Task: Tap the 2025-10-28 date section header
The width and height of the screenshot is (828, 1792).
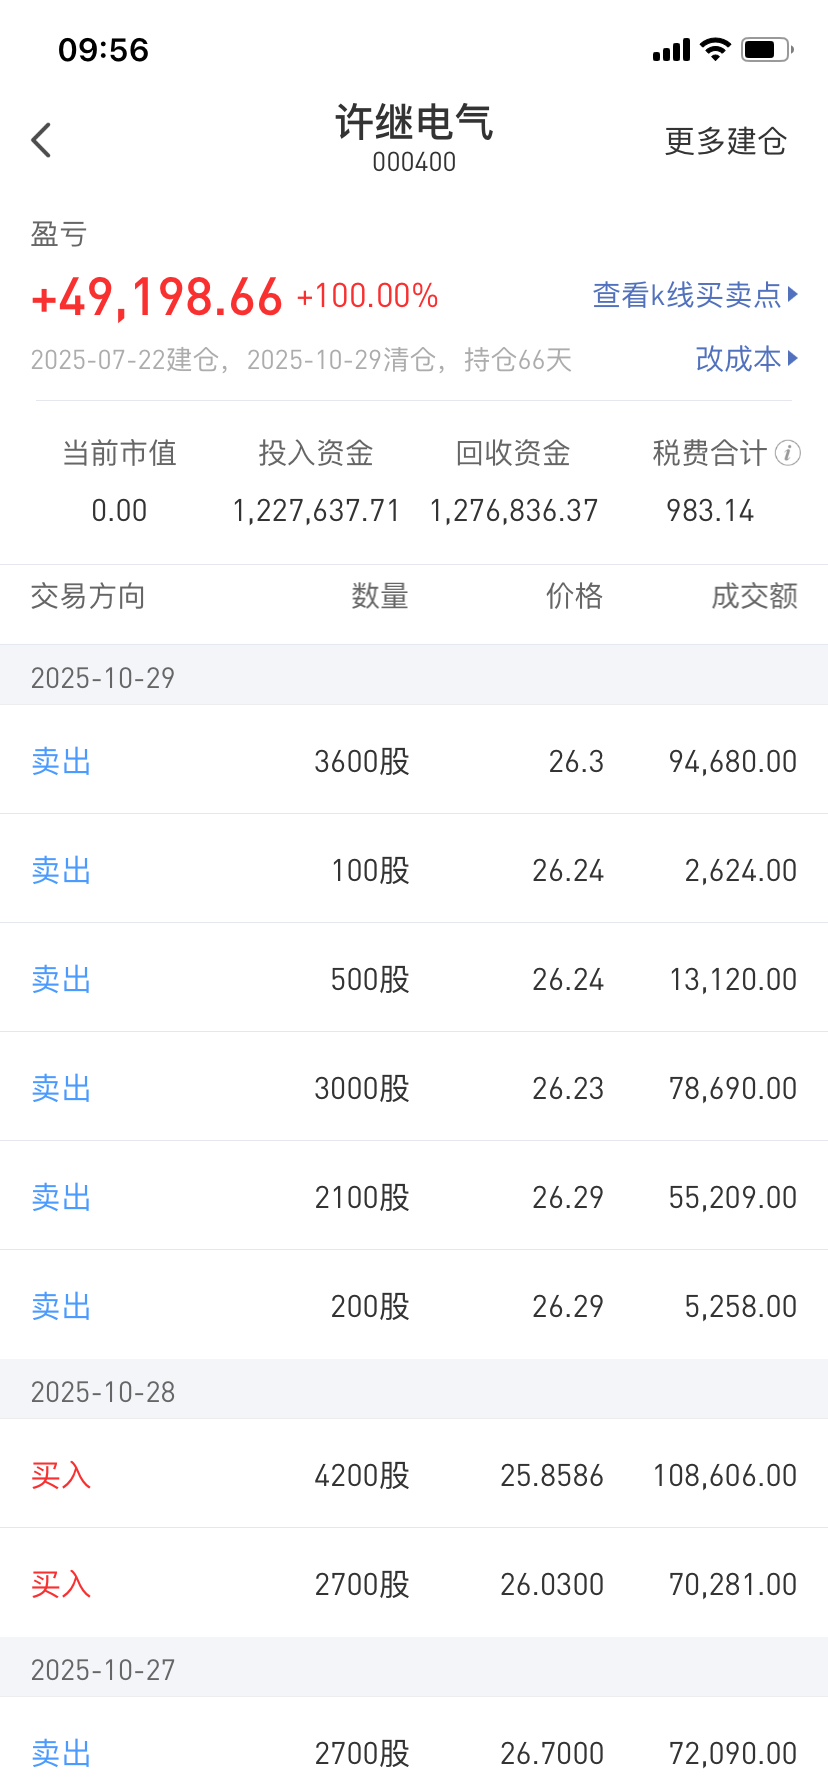Action: click(414, 1391)
